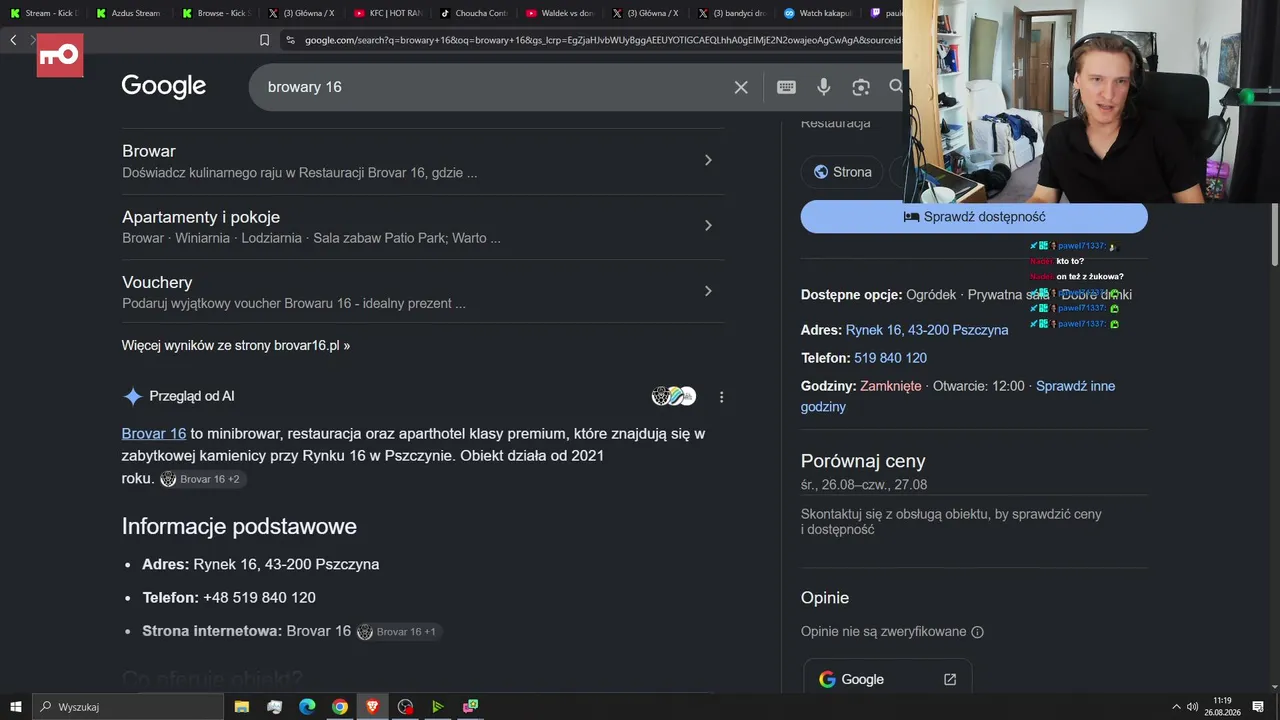Click the 'Opinie' section heading

pos(825,598)
